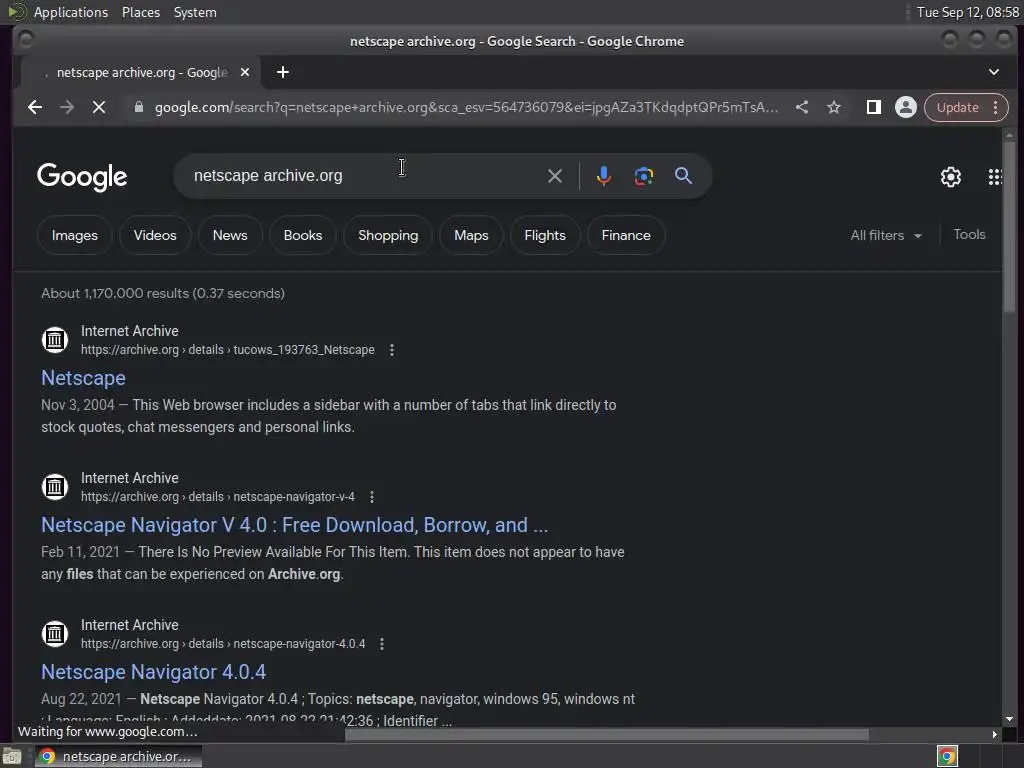This screenshot has height=768, width=1024.
Task: Click the Google logo
Action: (82, 177)
